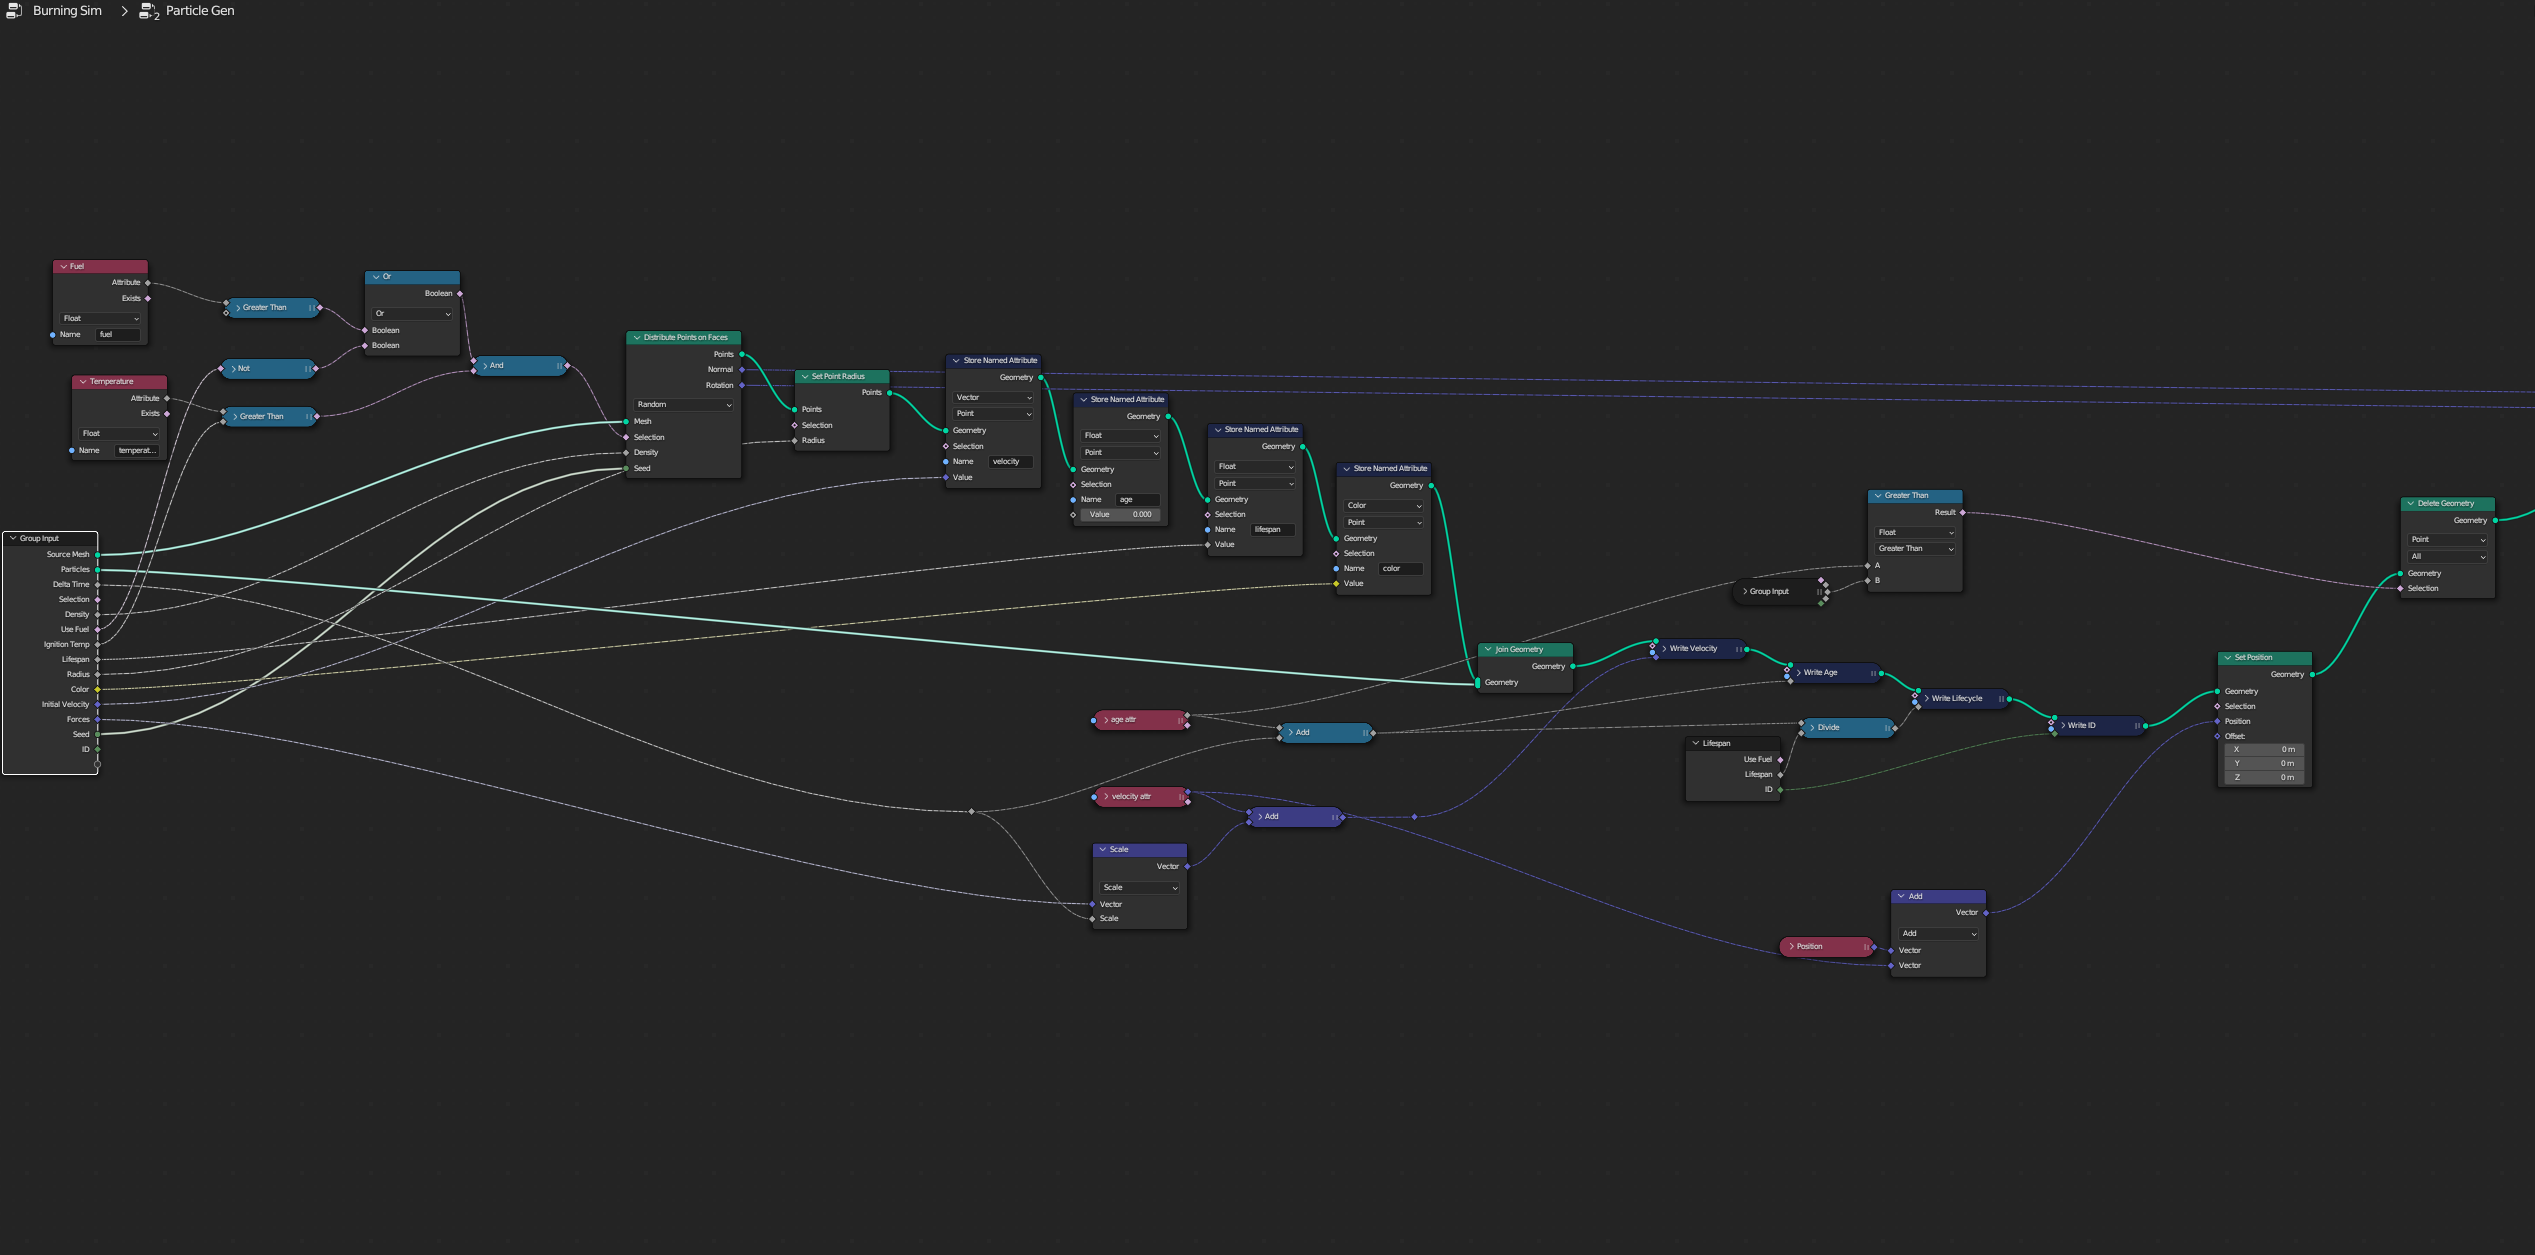Screen dimensions: 2535x1255
Task: Collapse the Fuel node with its chevron
Action: point(64,267)
